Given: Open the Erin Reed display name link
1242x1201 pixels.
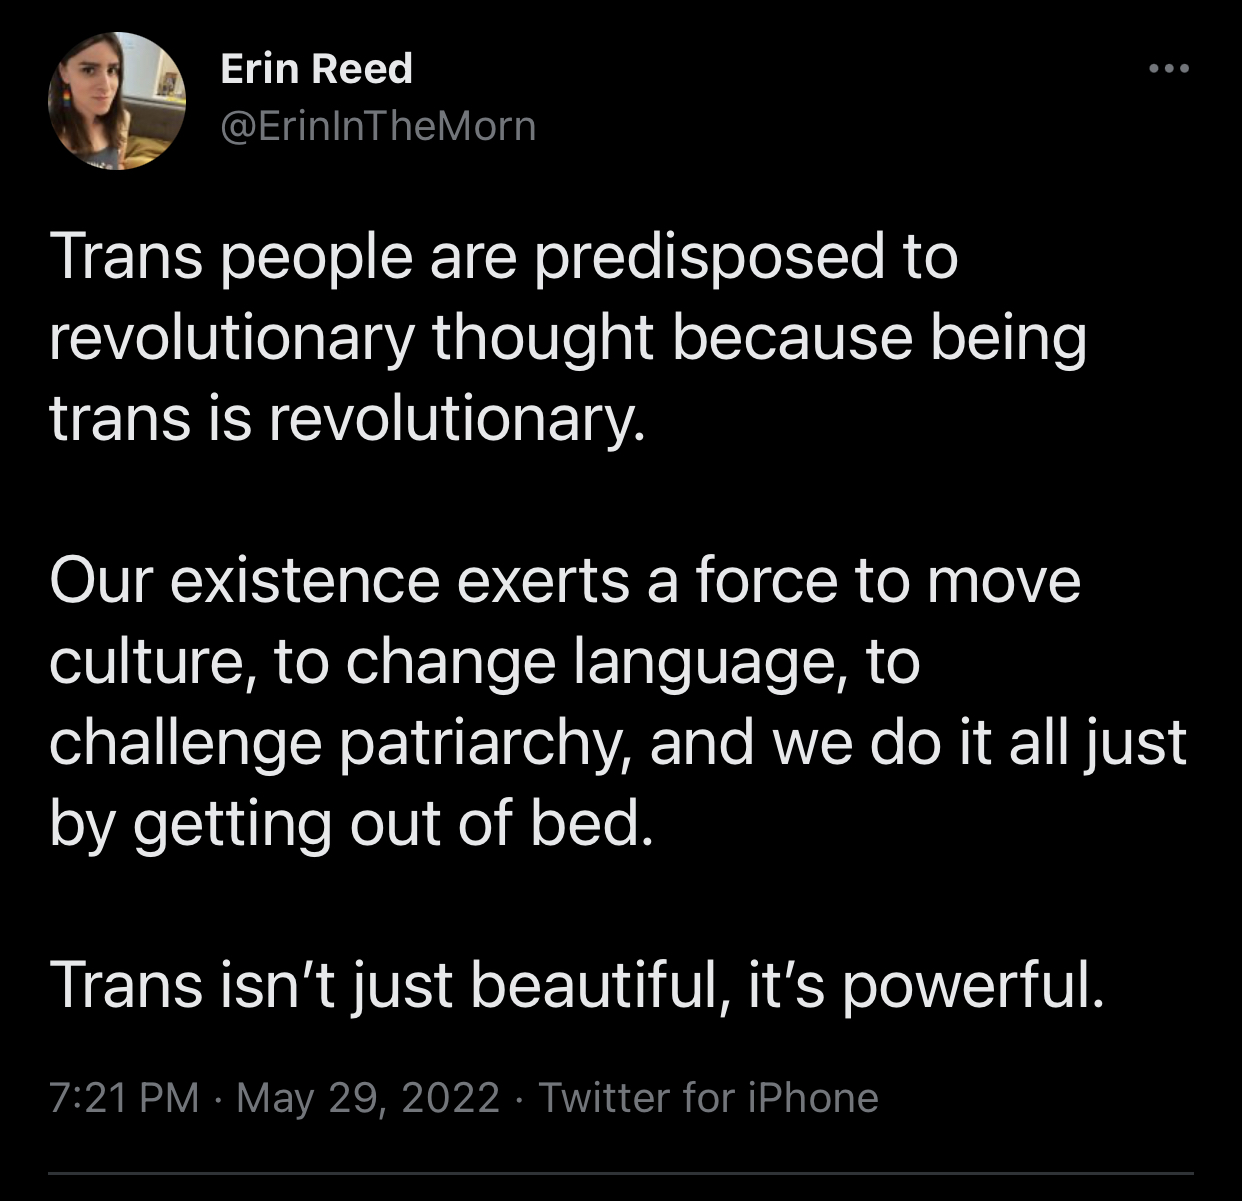Looking at the screenshot, I should (316, 69).
